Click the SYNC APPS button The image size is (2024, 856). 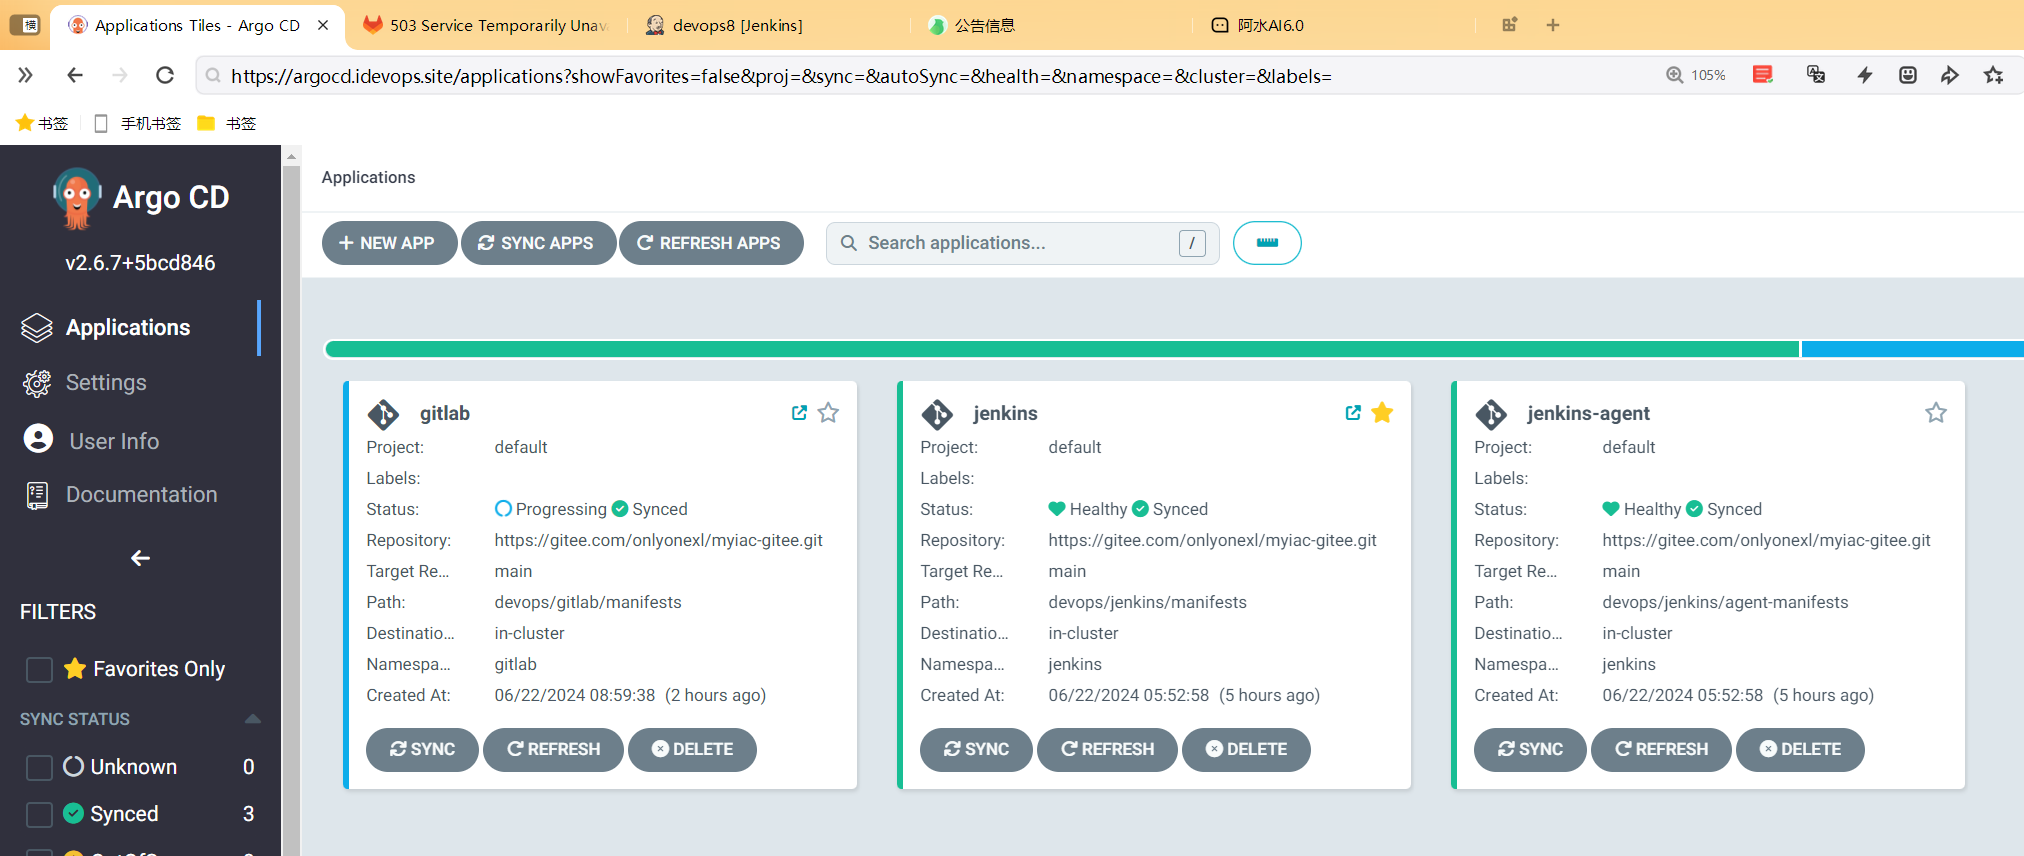pos(538,243)
